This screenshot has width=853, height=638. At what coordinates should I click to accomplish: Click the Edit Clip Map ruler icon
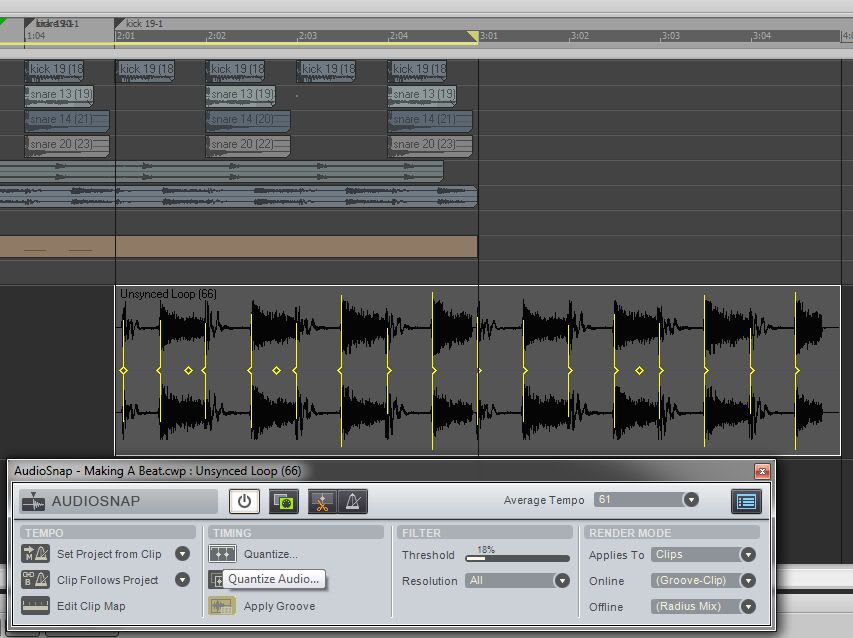point(36,606)
